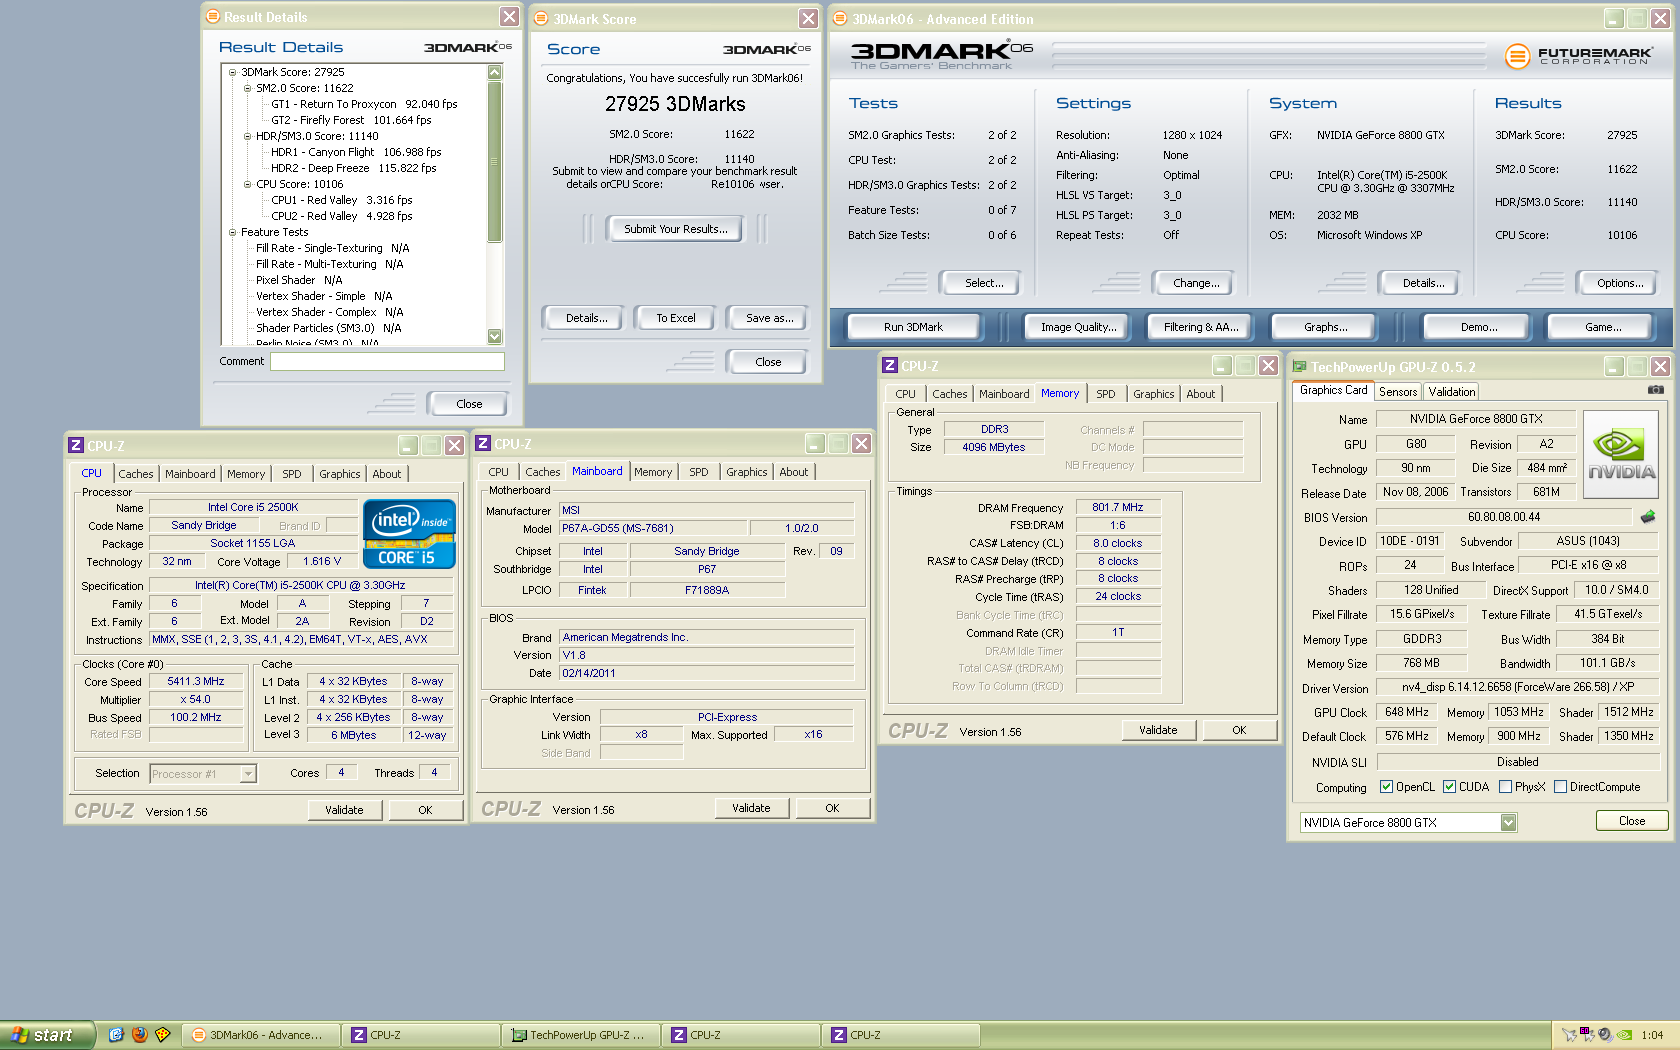Click the Result Details scrollbar up arrow
The width and height of the screenshot is (1680, 1050).
[x=494, y=72]
